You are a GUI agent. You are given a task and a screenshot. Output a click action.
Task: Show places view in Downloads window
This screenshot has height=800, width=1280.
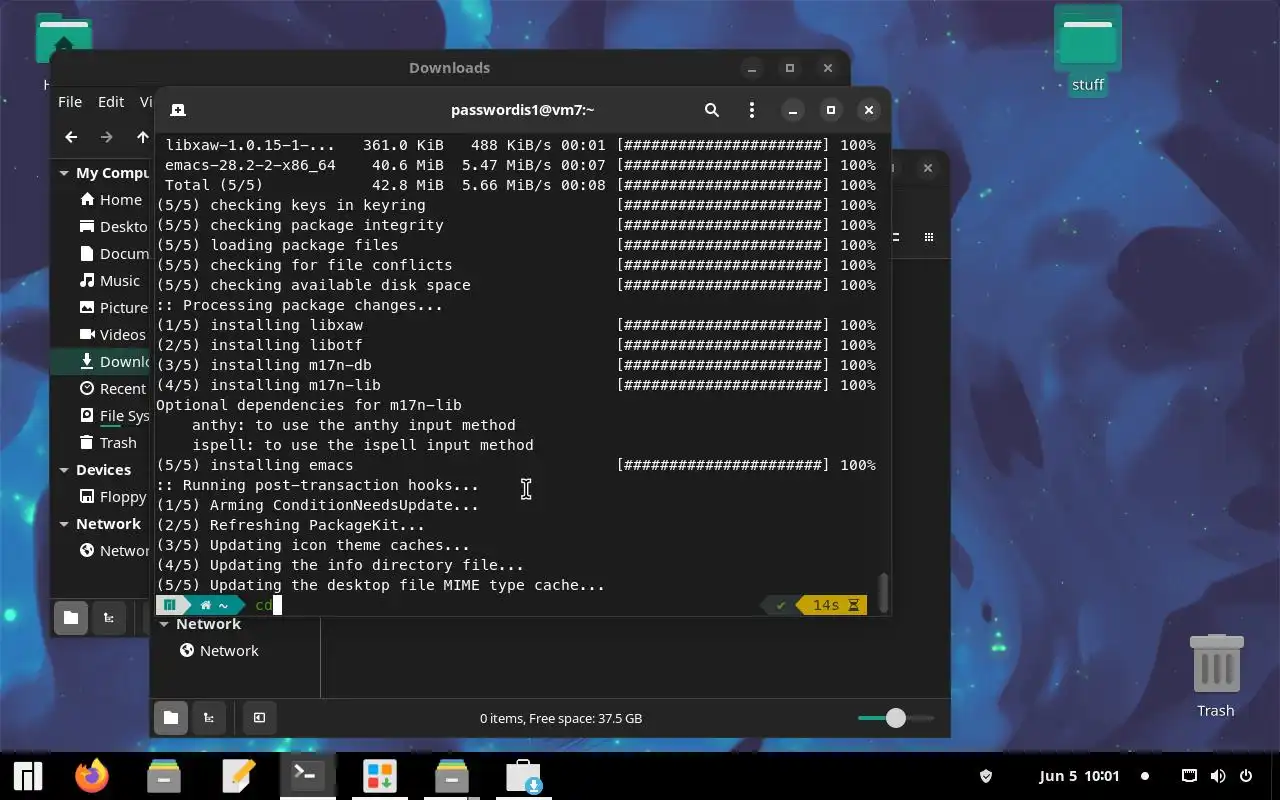tap(71, 618)
